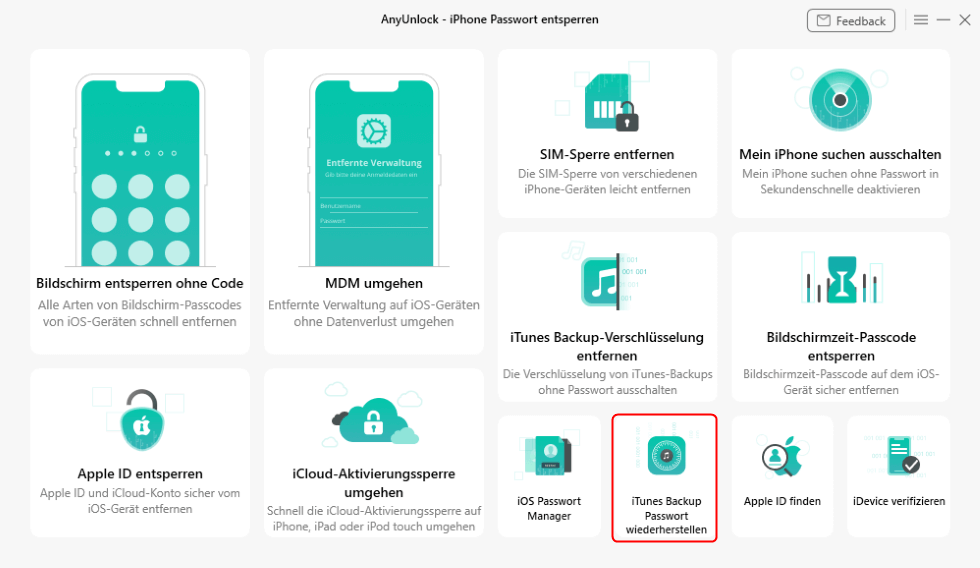Click the iTunes Backup safe dial icon
The image size is (980, 568).
tap(666, 456)
